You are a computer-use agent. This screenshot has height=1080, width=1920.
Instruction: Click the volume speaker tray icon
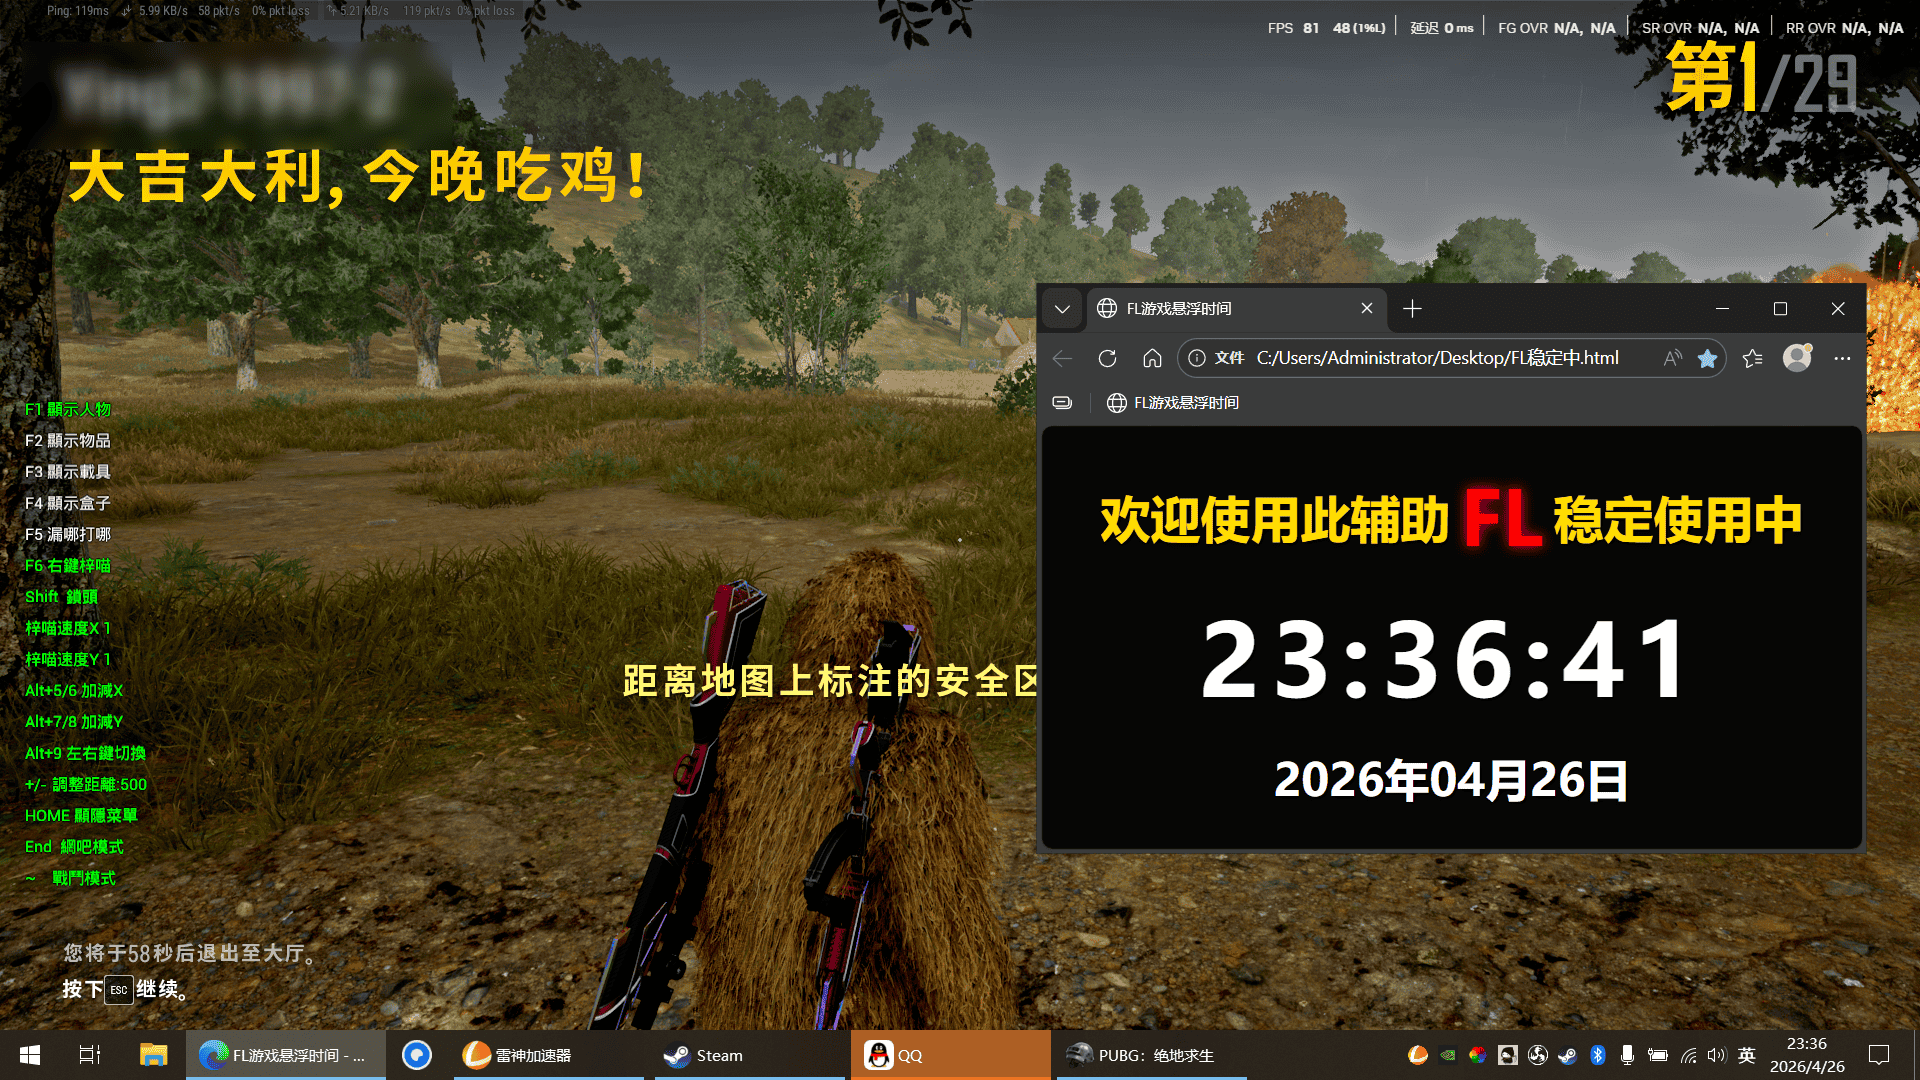click(x=1717, y=1055)
